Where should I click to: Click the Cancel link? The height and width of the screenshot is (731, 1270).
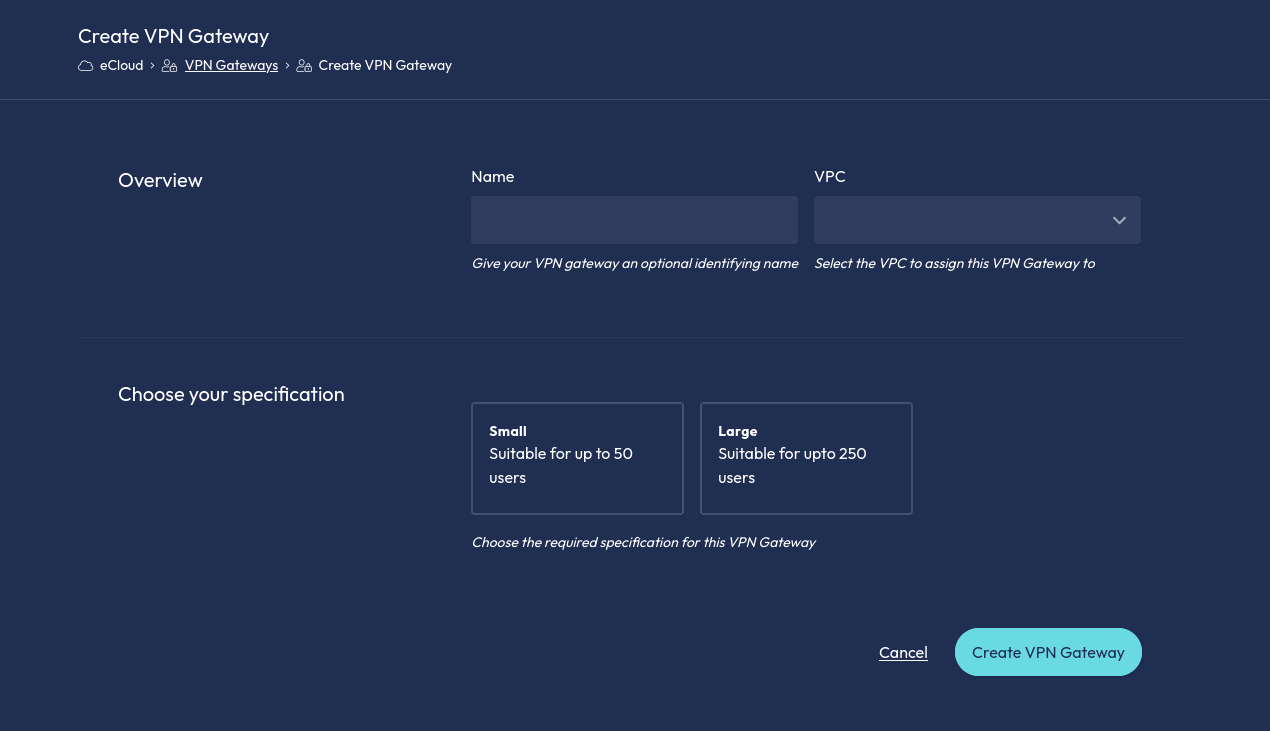(903, 652)
